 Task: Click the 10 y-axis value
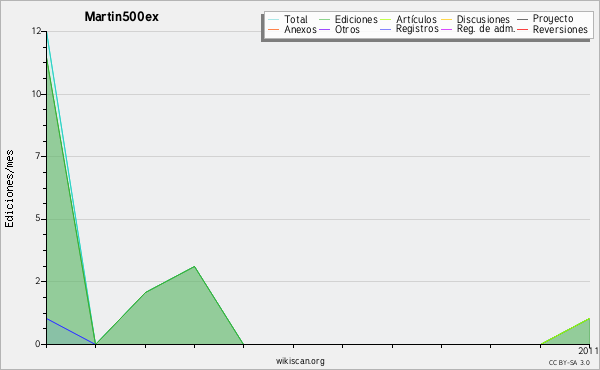tap(36, 94)
